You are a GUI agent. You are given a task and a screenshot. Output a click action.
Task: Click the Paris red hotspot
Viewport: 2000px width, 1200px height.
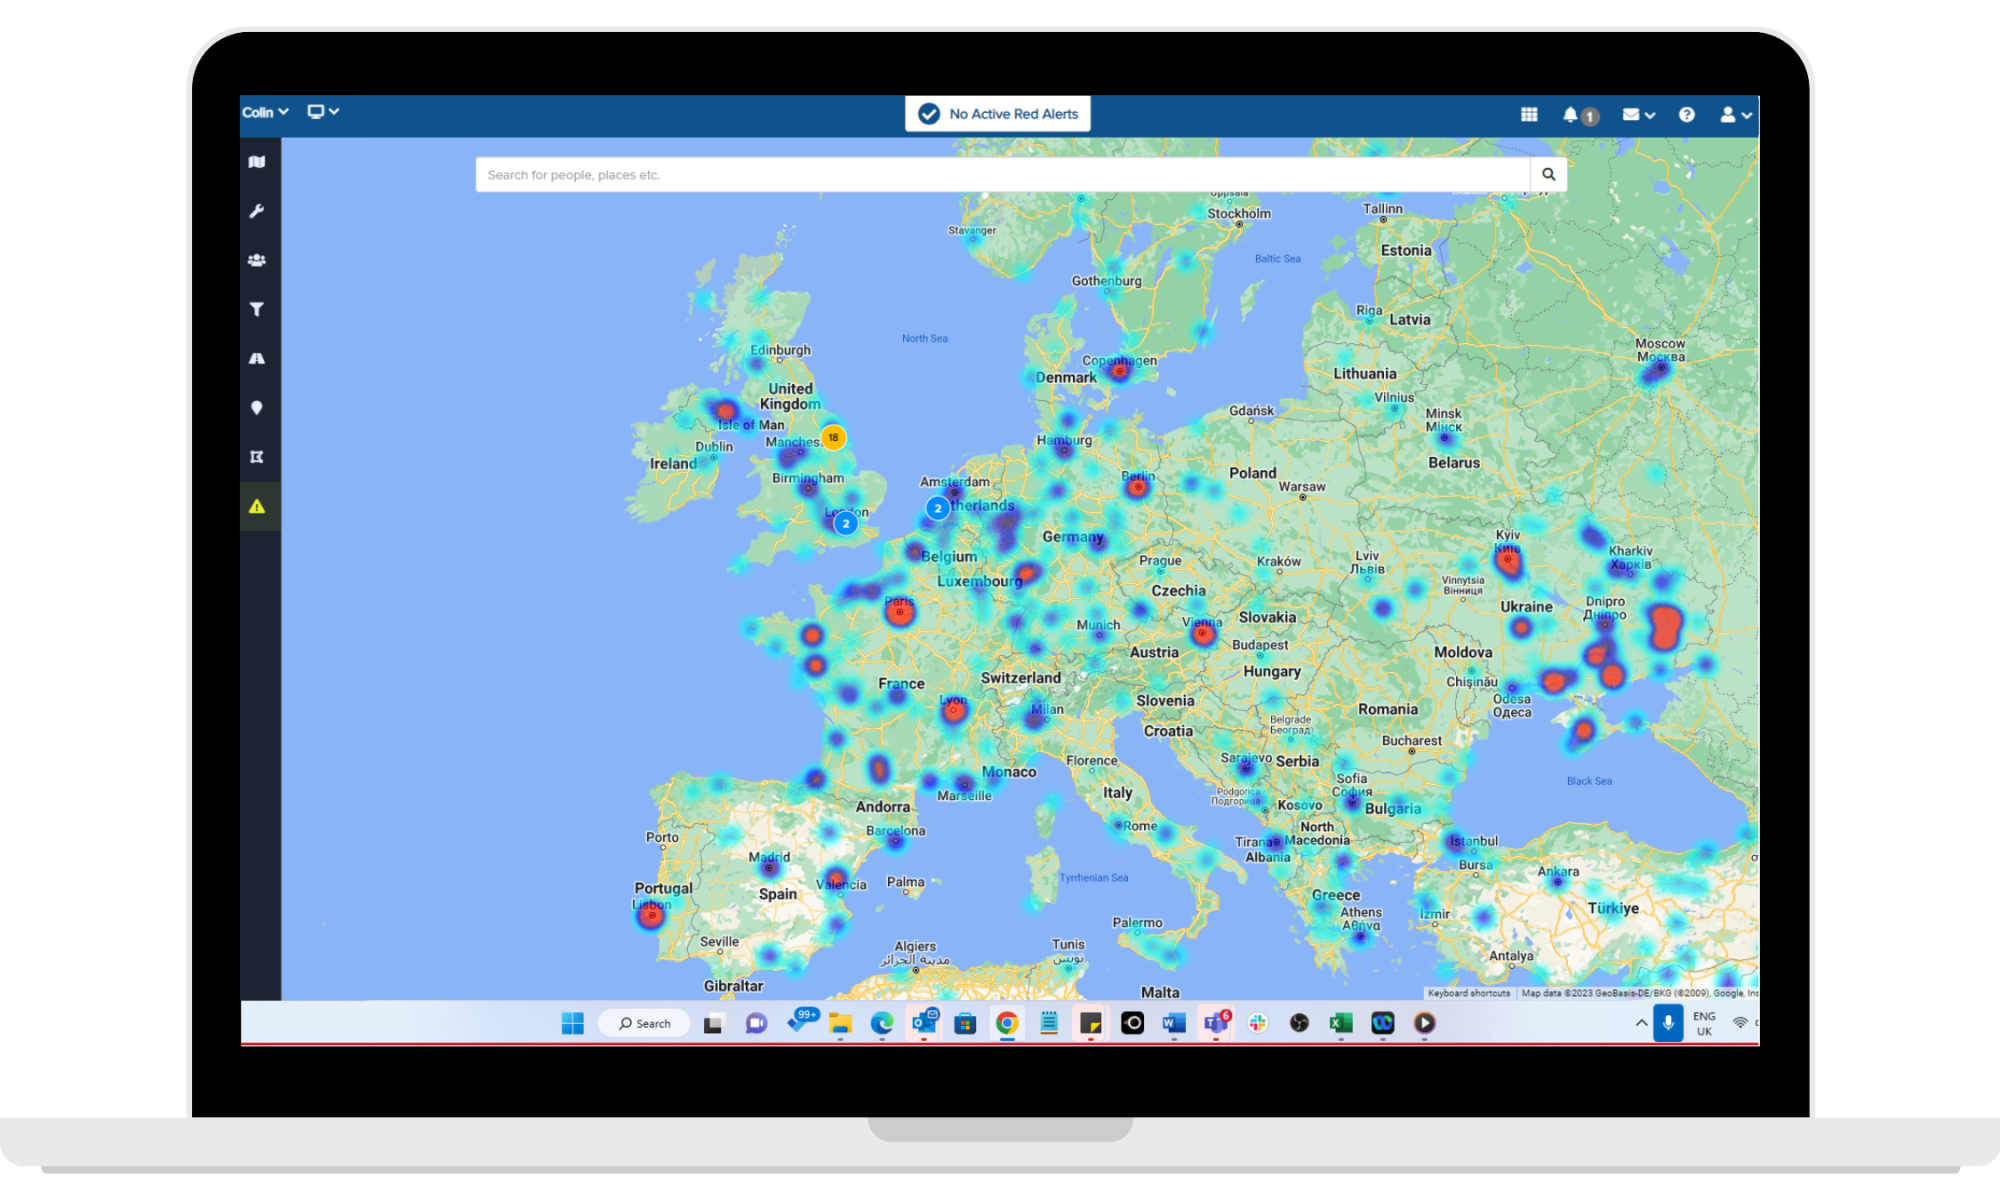point(900,611)
